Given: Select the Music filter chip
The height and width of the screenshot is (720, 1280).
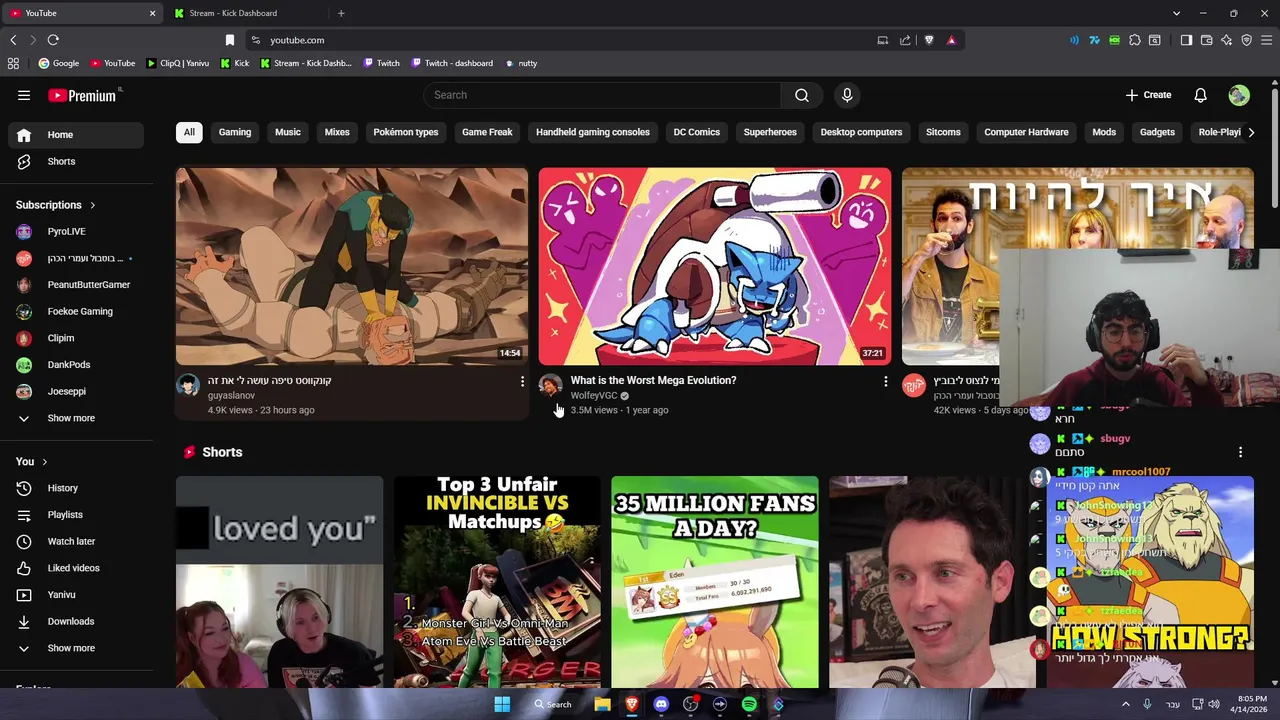Looking at the screenshot, I should tap(288, 132).
